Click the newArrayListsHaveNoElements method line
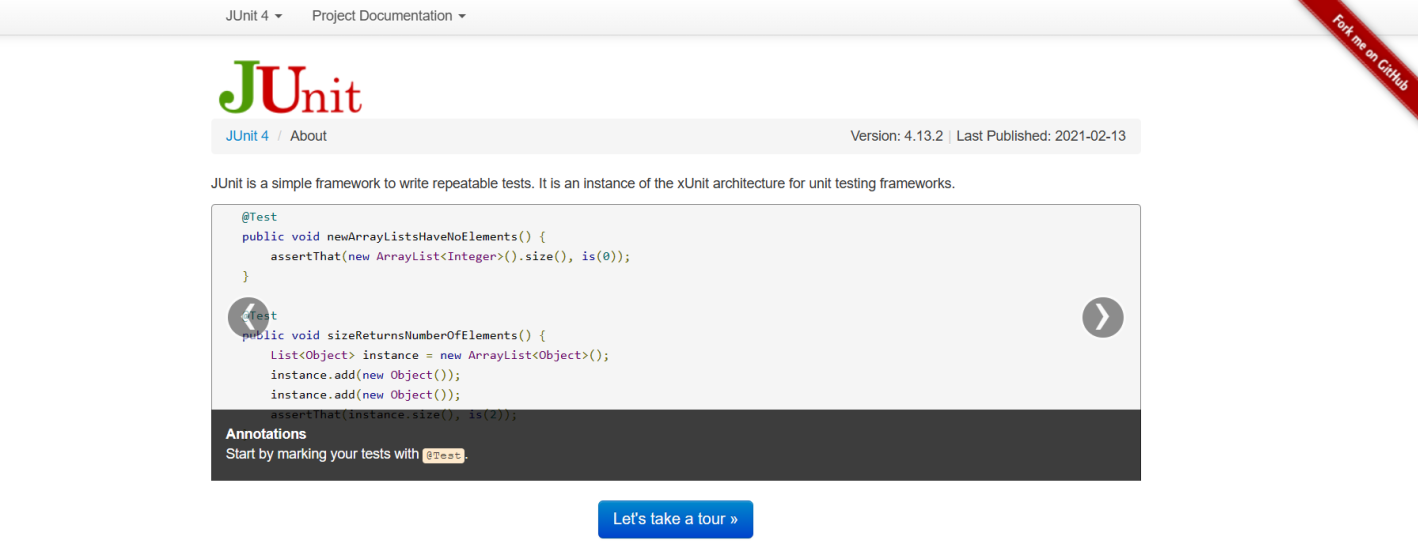 [x=395, y=236]
